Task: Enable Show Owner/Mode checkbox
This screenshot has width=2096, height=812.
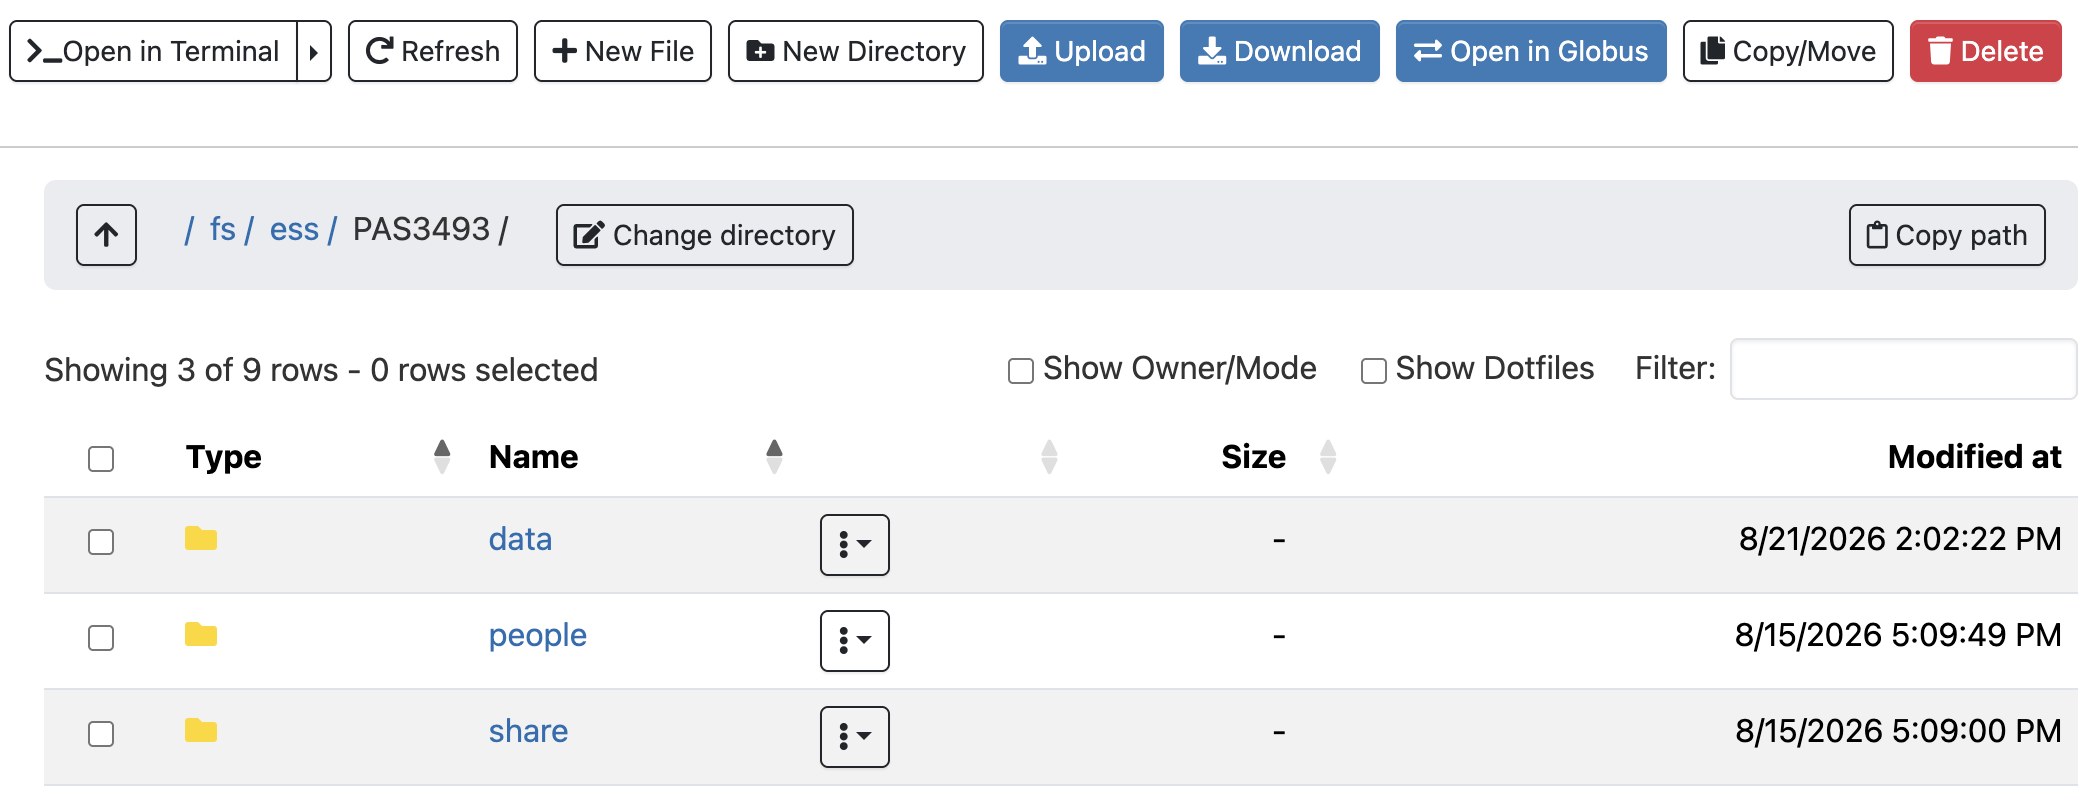Action: tap(1021, 371)
